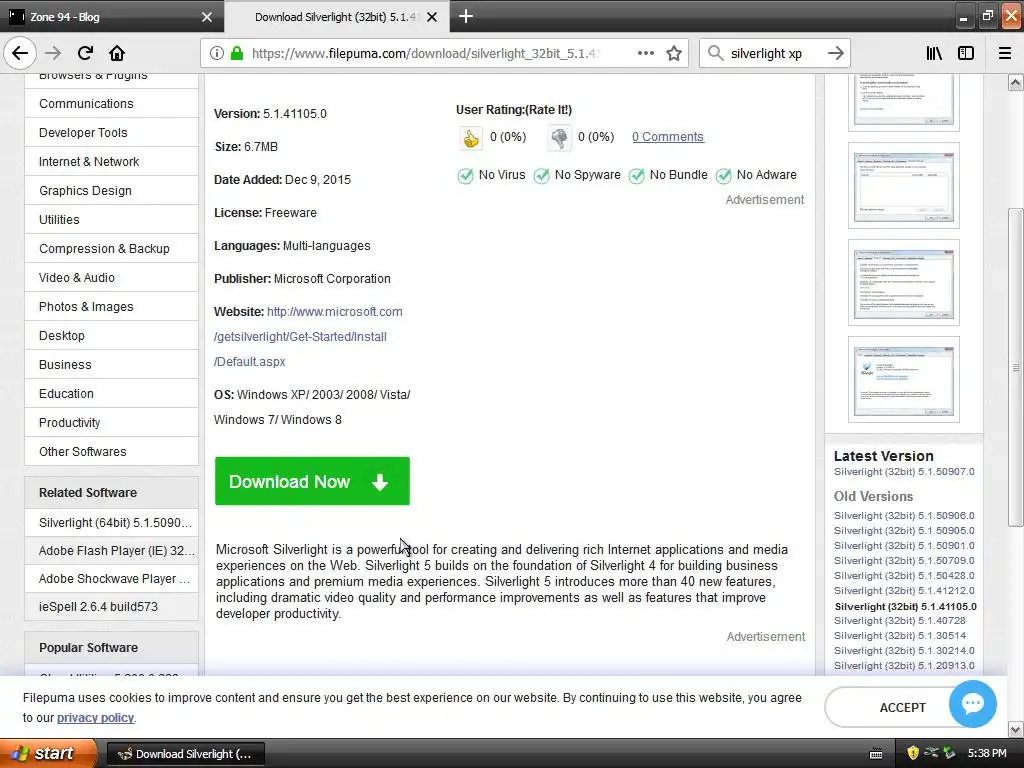Toggle the sidebar view icon

pos(966,53)
